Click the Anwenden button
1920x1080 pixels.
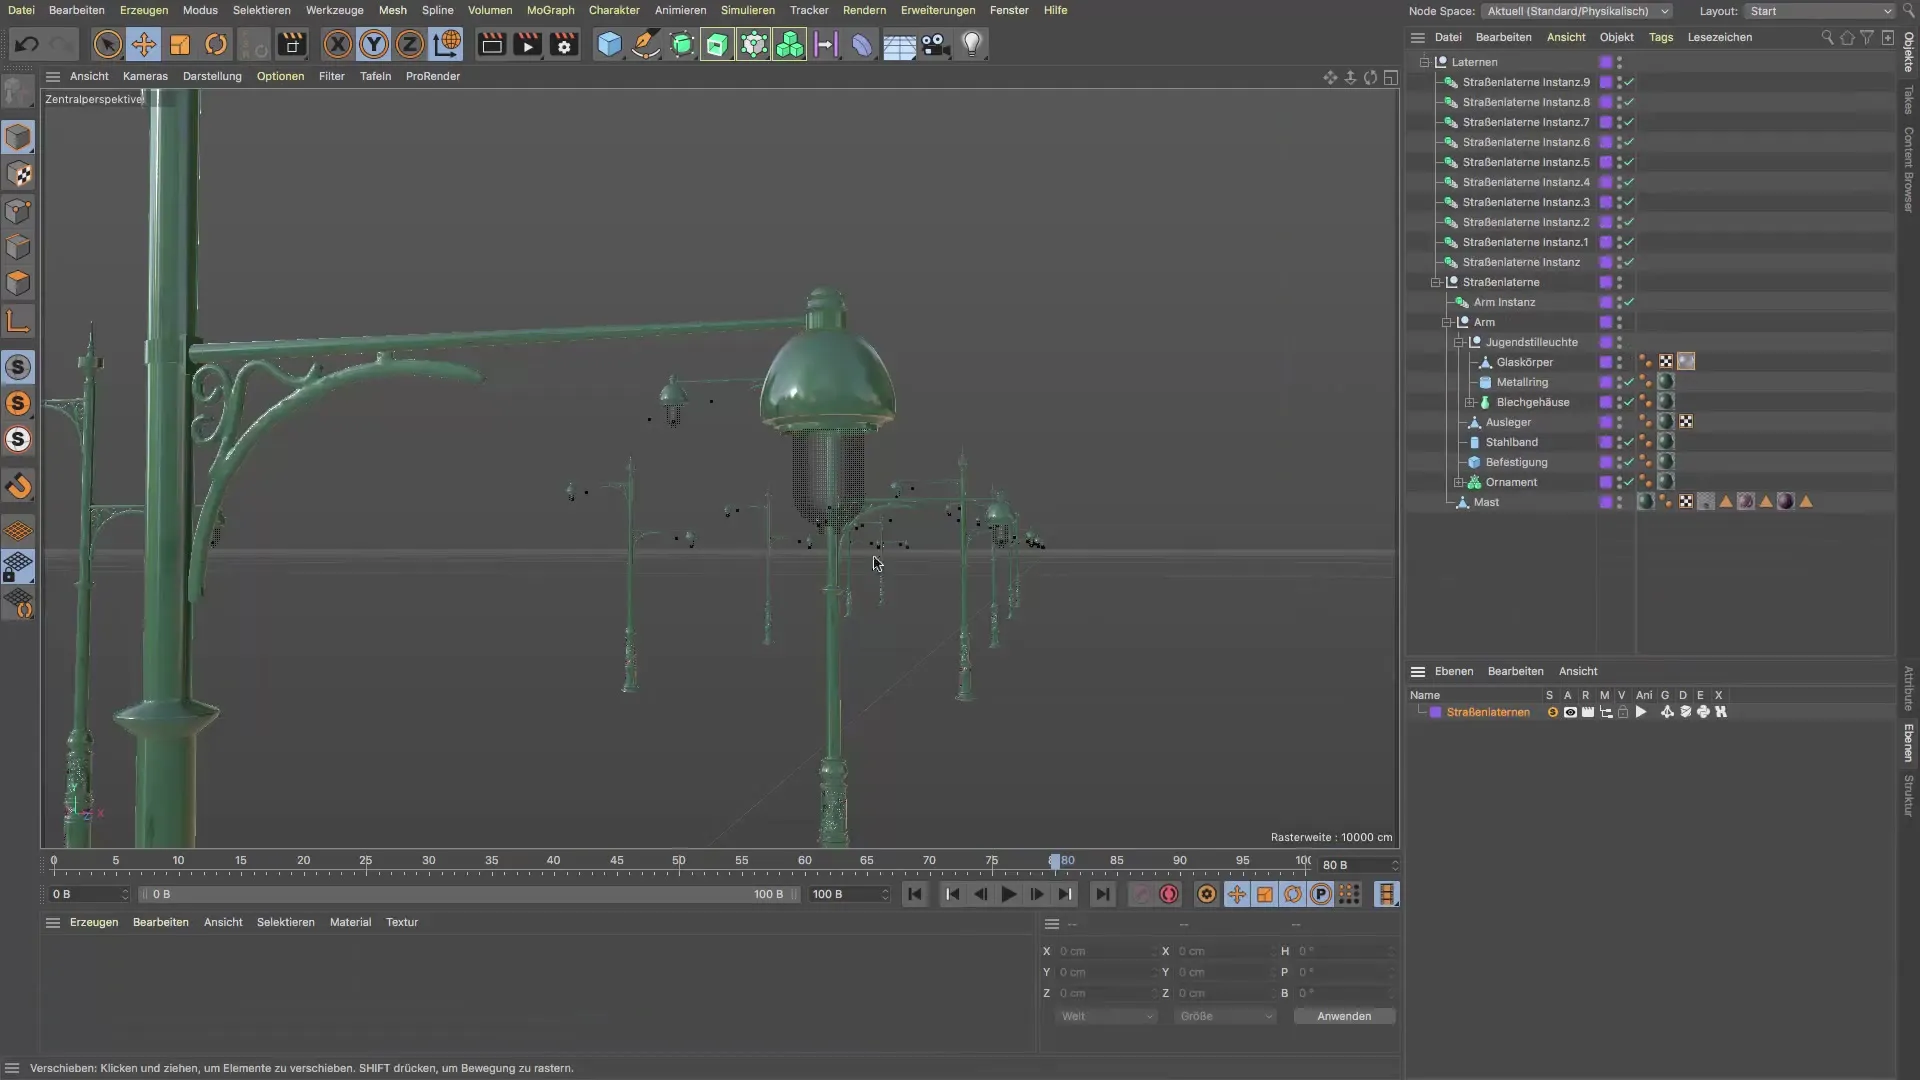(1344, 1016)
